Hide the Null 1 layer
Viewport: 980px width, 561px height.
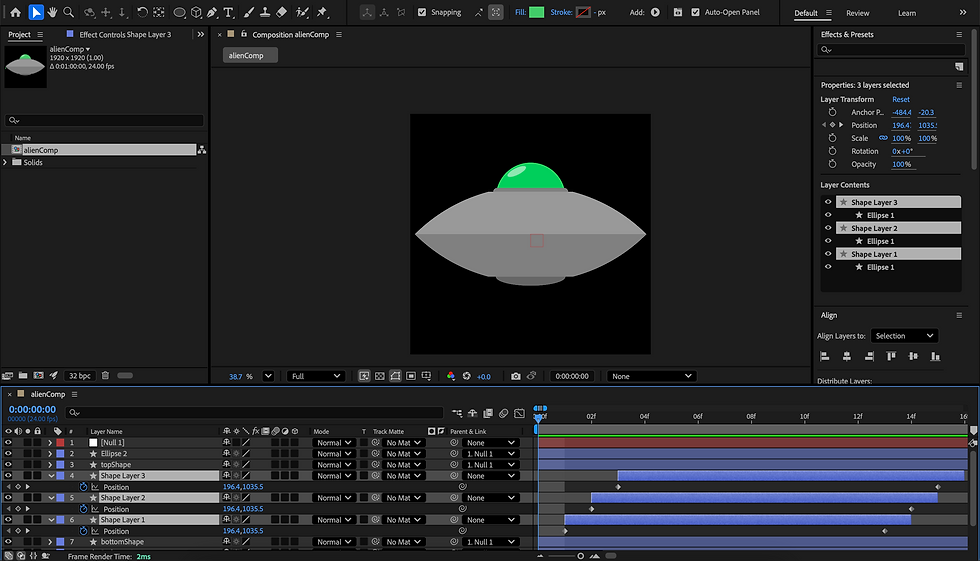click(x=8, y=442)
